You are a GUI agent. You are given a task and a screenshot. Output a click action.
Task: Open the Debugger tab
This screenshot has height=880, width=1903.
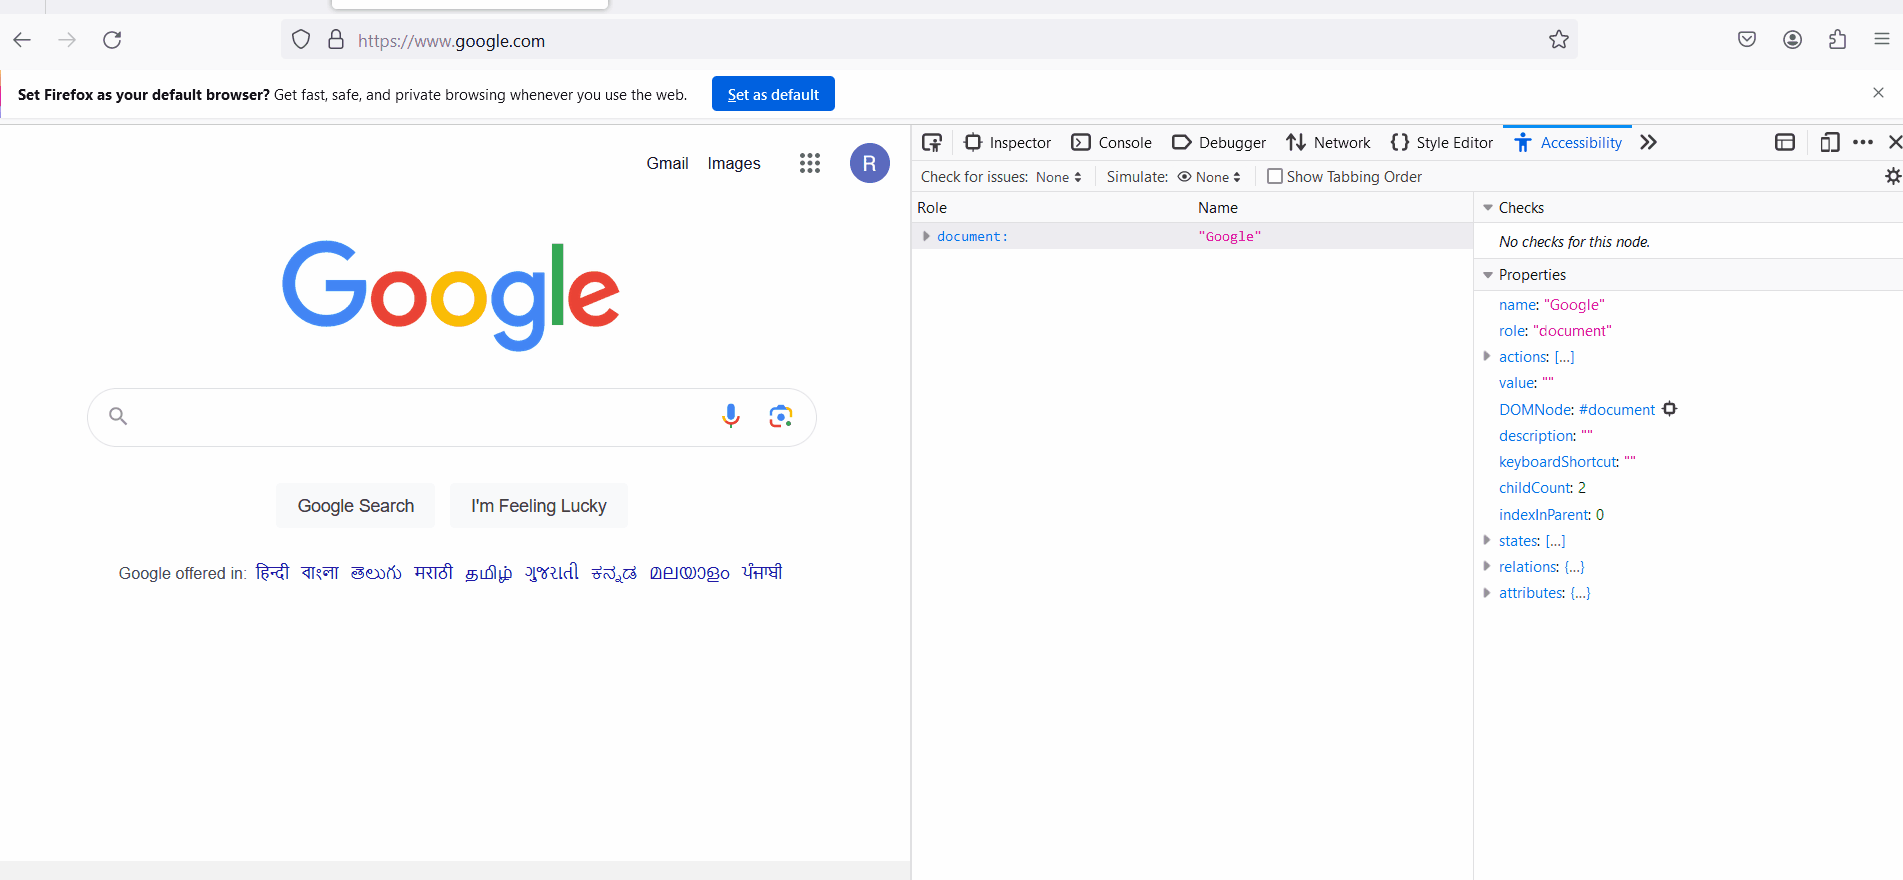click(x=1218, y=143)
